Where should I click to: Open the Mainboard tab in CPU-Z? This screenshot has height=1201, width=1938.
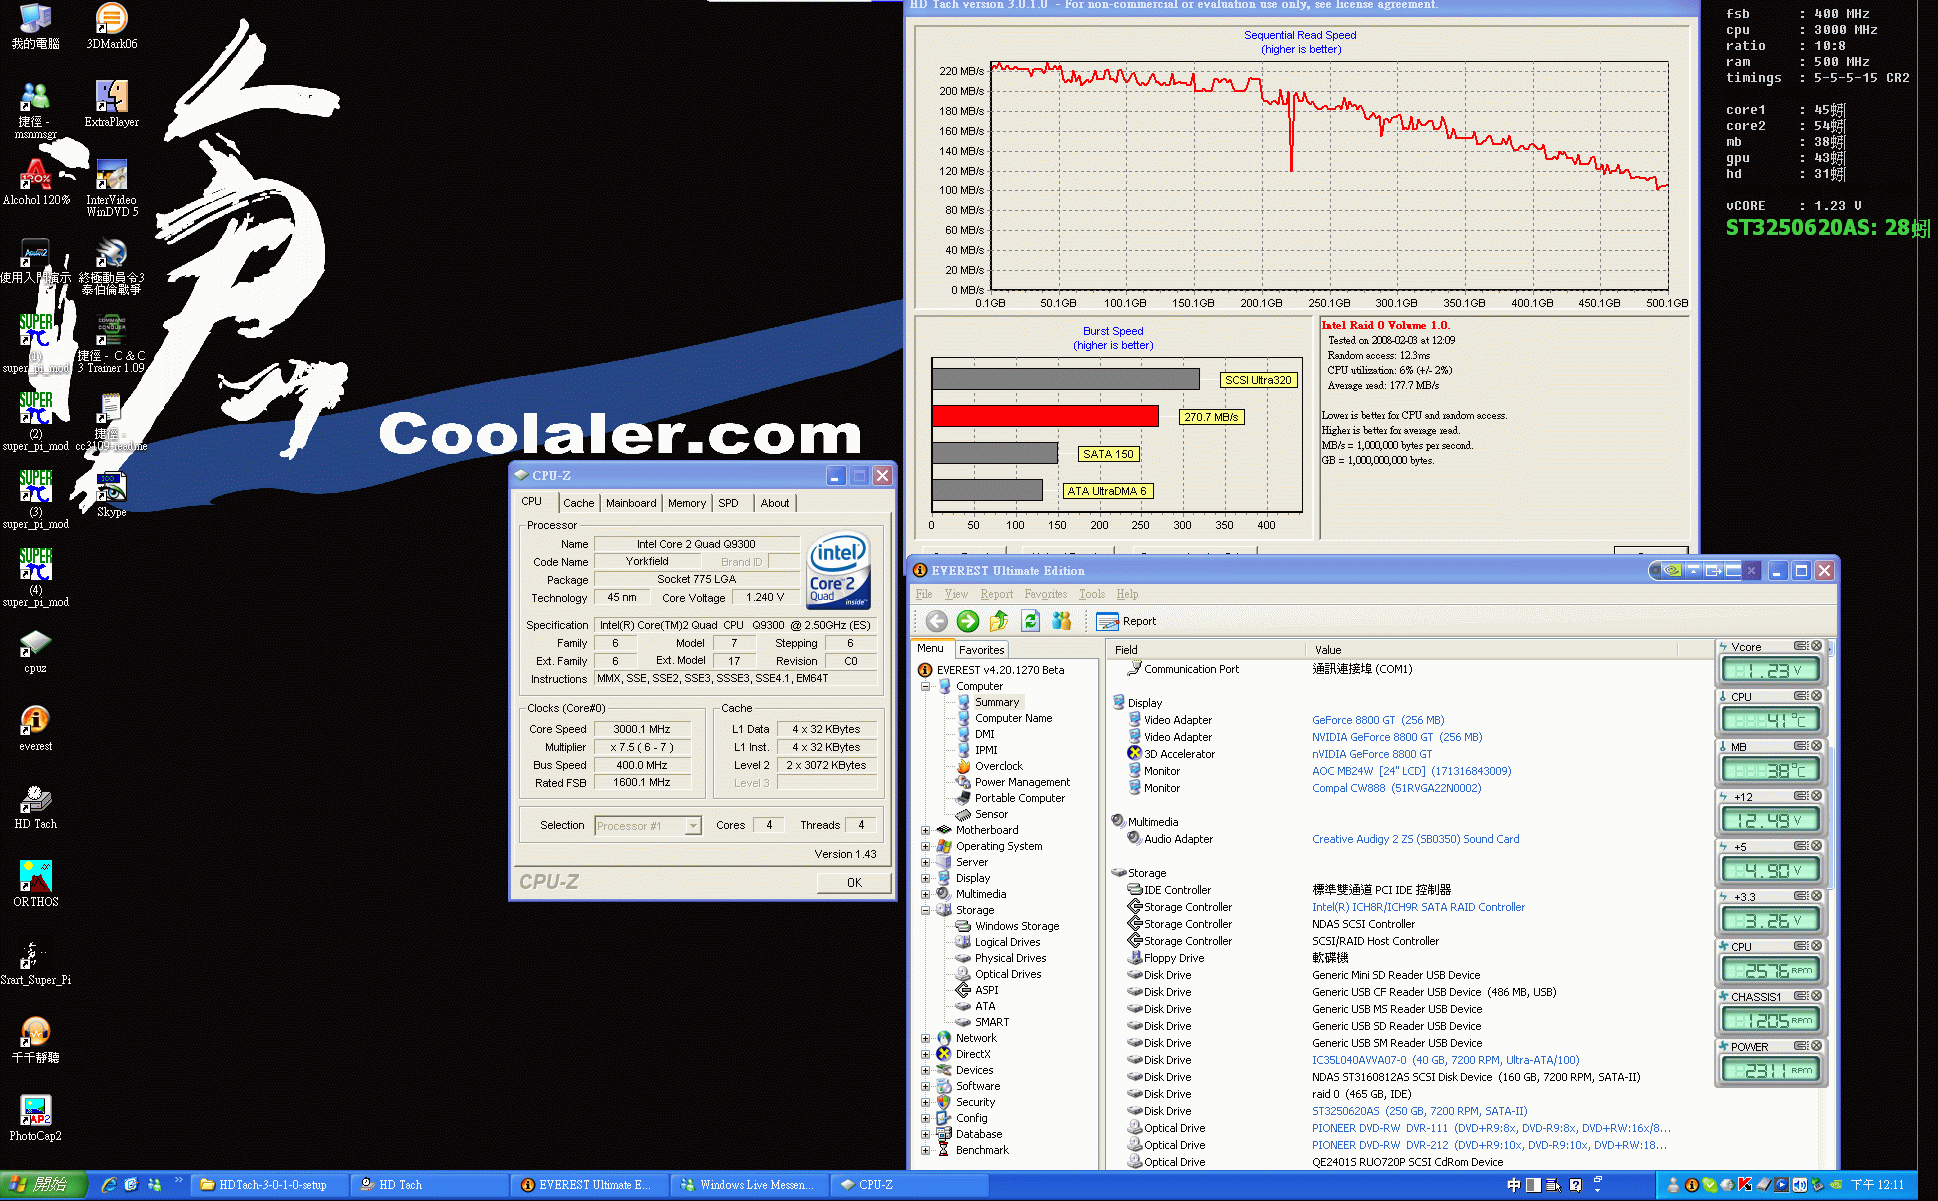click(631, 503)
